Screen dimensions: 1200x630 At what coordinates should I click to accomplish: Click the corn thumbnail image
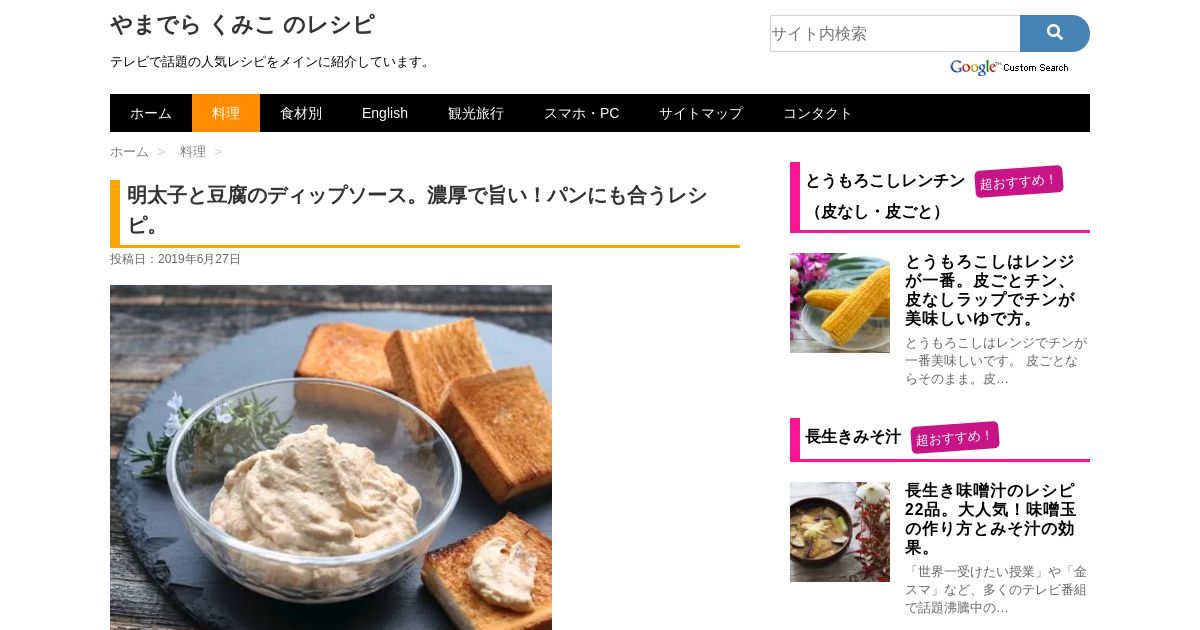840,303
